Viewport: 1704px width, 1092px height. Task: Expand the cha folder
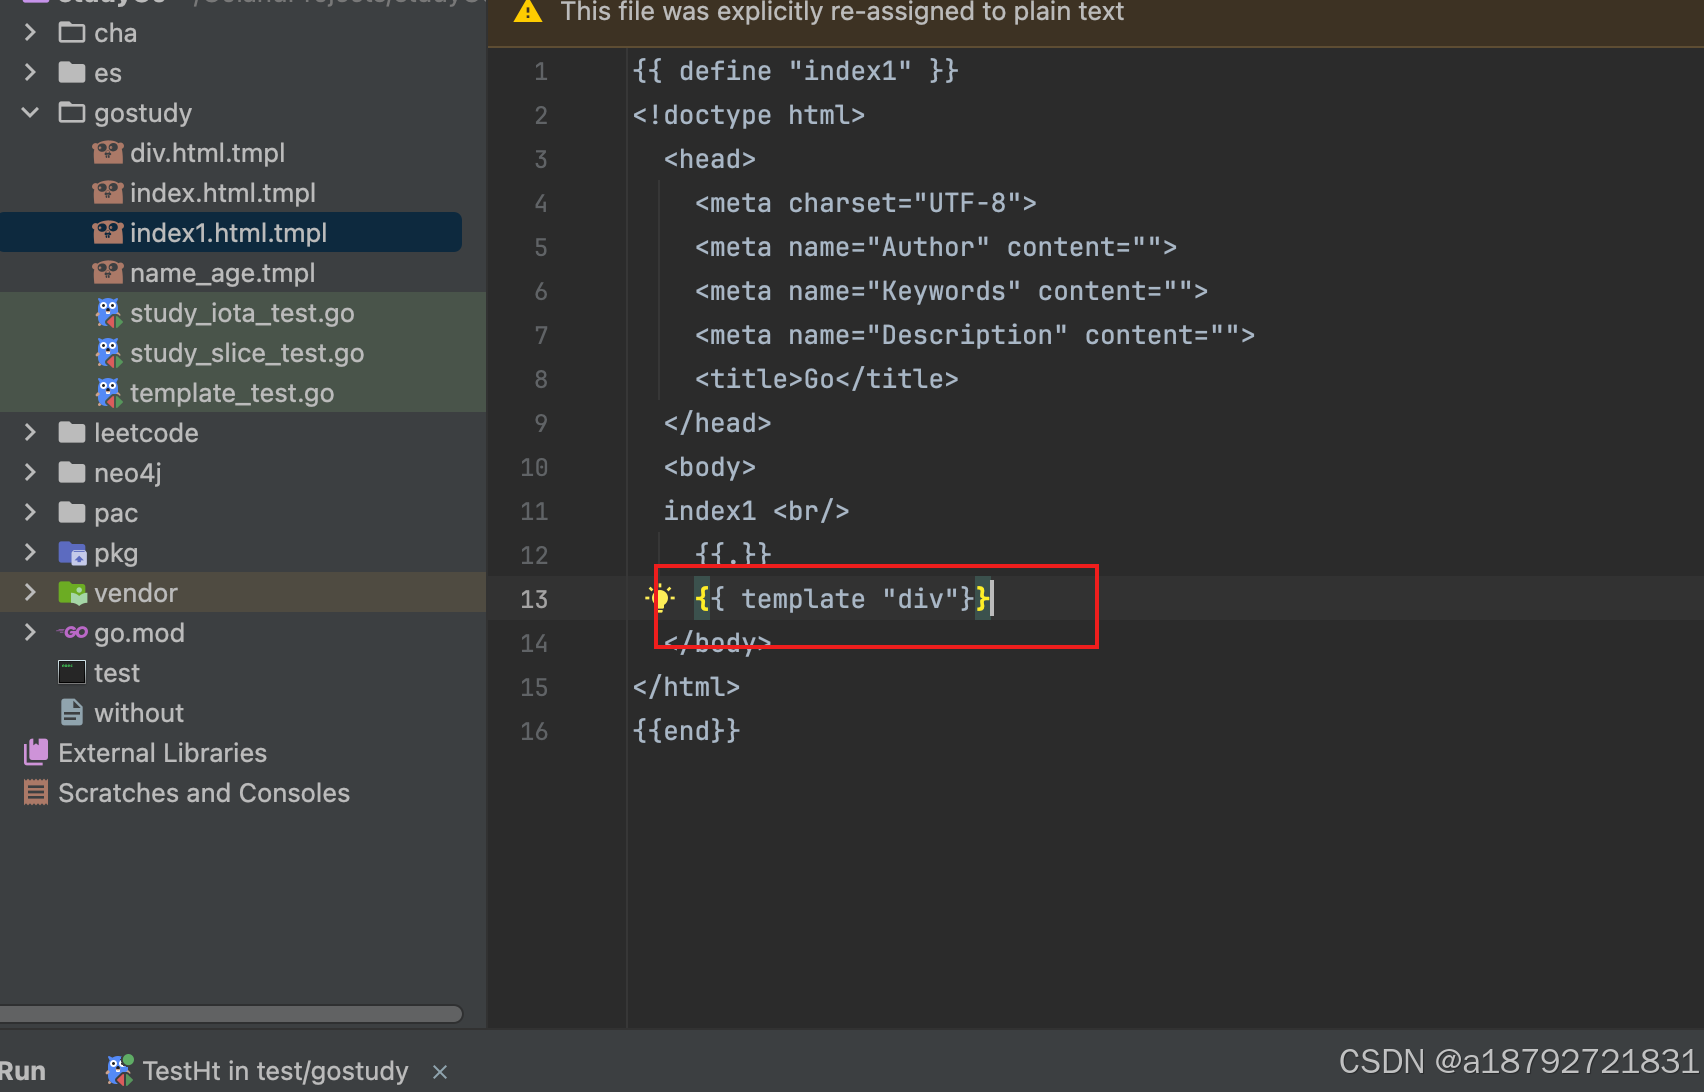(x=30, y=33)
